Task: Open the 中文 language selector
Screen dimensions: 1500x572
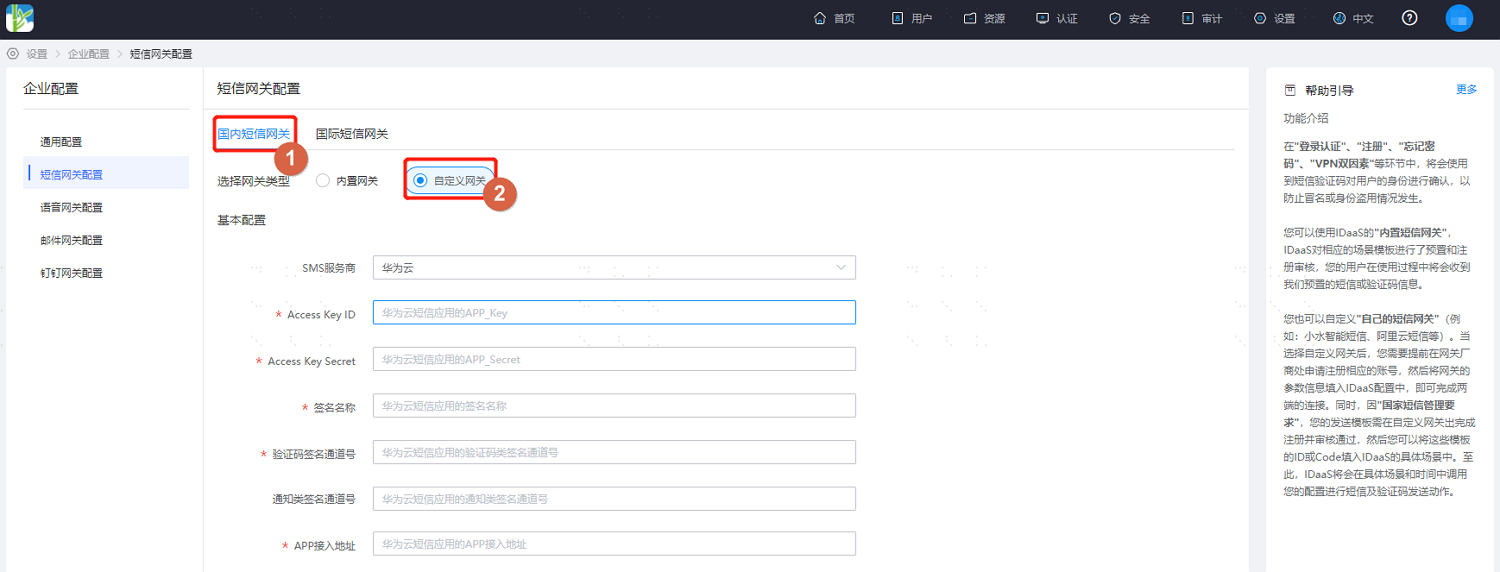Action: (x=1353, y=19)
